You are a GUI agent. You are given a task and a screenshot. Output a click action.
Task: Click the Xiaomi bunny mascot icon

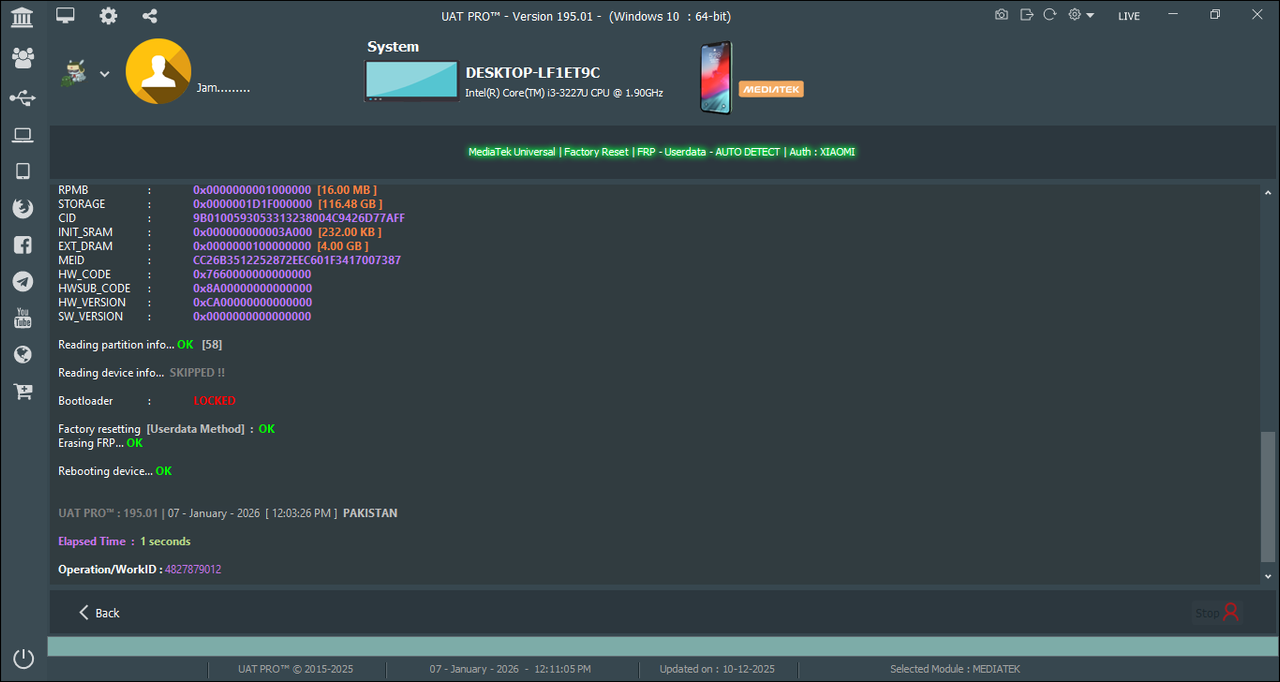(x=73, y=73)
